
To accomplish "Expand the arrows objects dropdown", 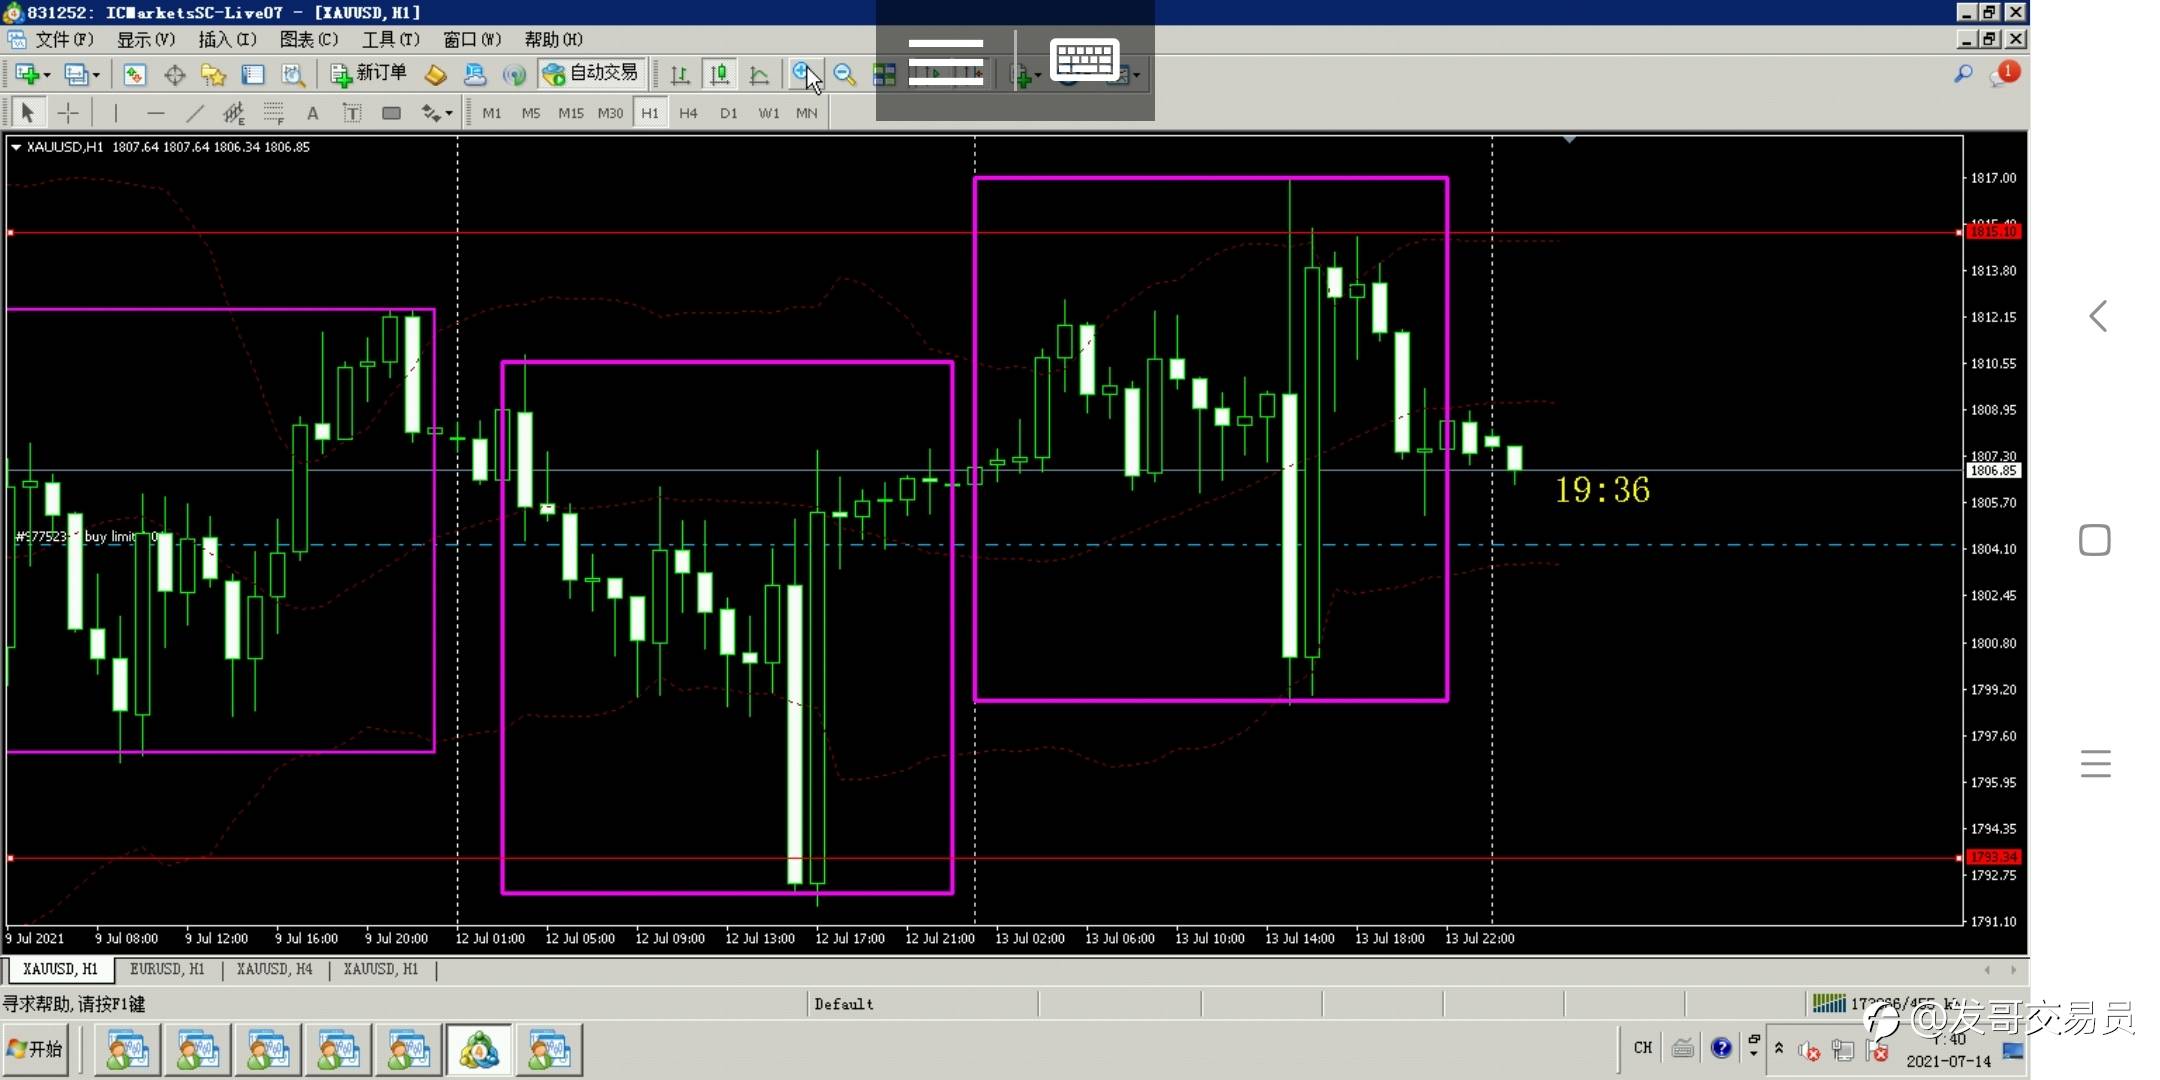I will (449, 113).
